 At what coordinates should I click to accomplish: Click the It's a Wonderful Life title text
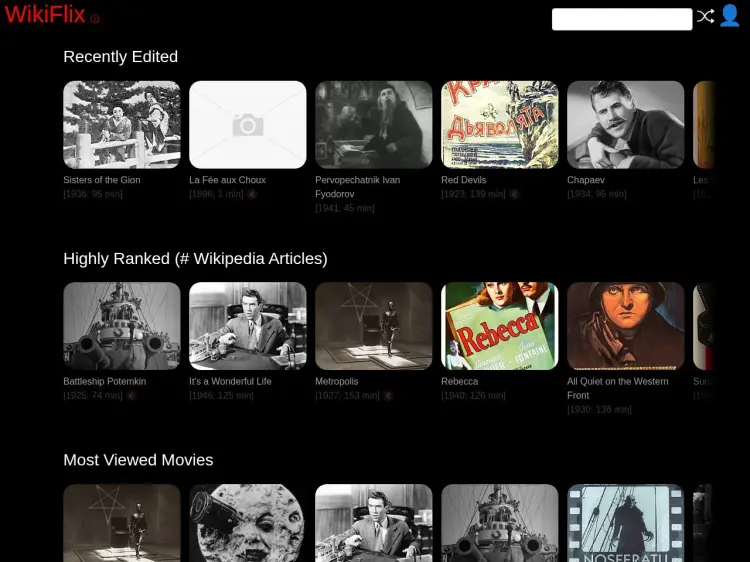click(x=230, y=381)
